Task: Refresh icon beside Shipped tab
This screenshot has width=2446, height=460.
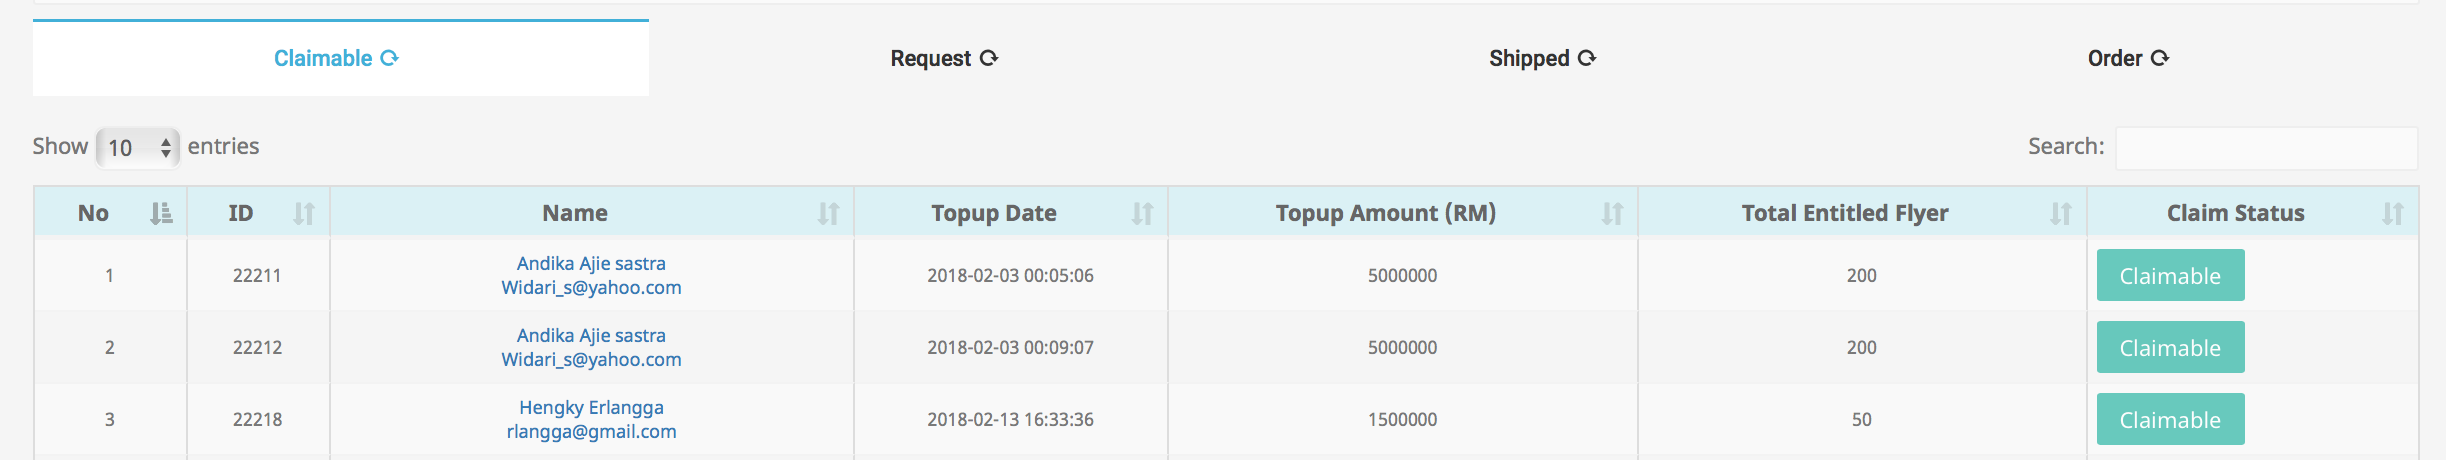Action: [x=1587, y=58]
